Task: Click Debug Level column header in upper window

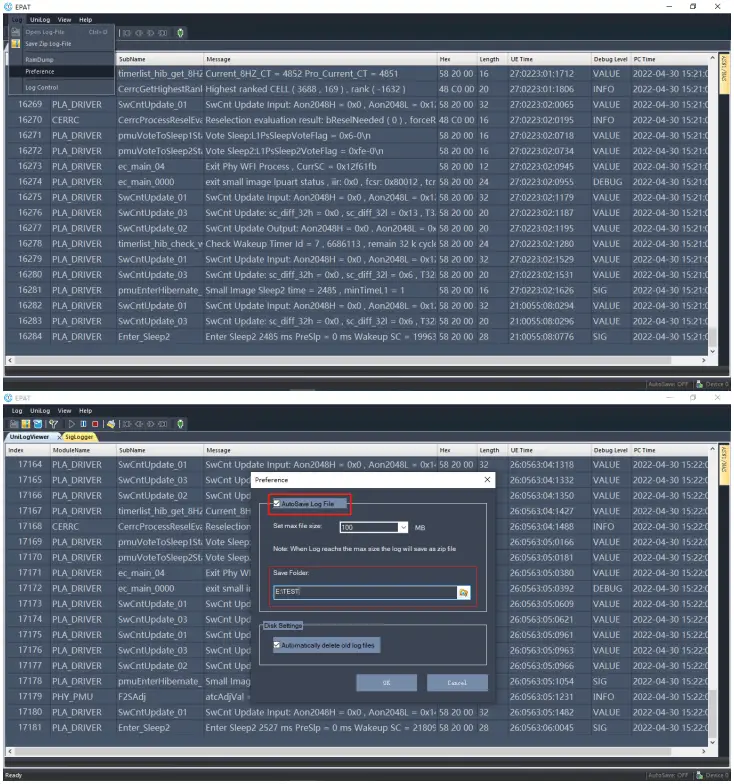Action: (610, 60)
